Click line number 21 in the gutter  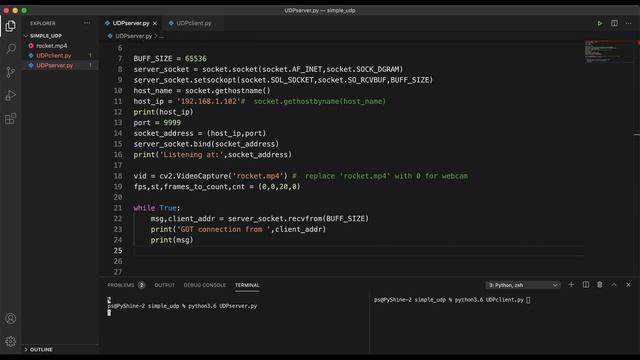(118, 208)
